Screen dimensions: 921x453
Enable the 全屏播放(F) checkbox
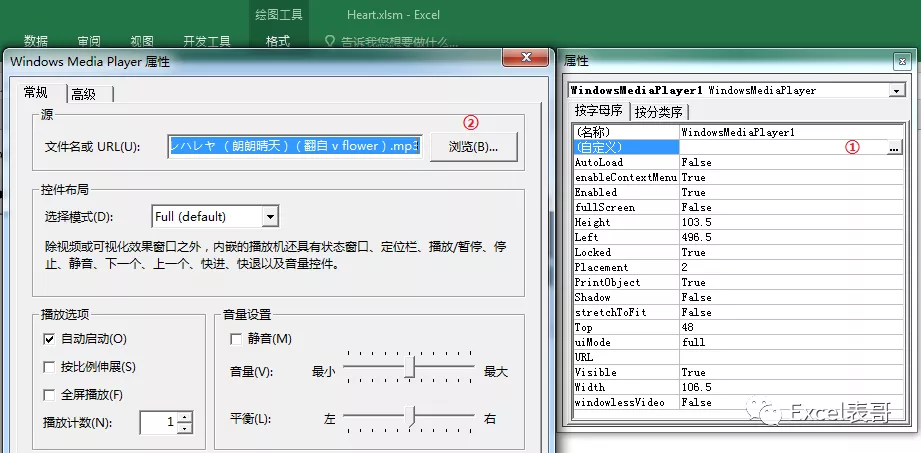point(49,395)
